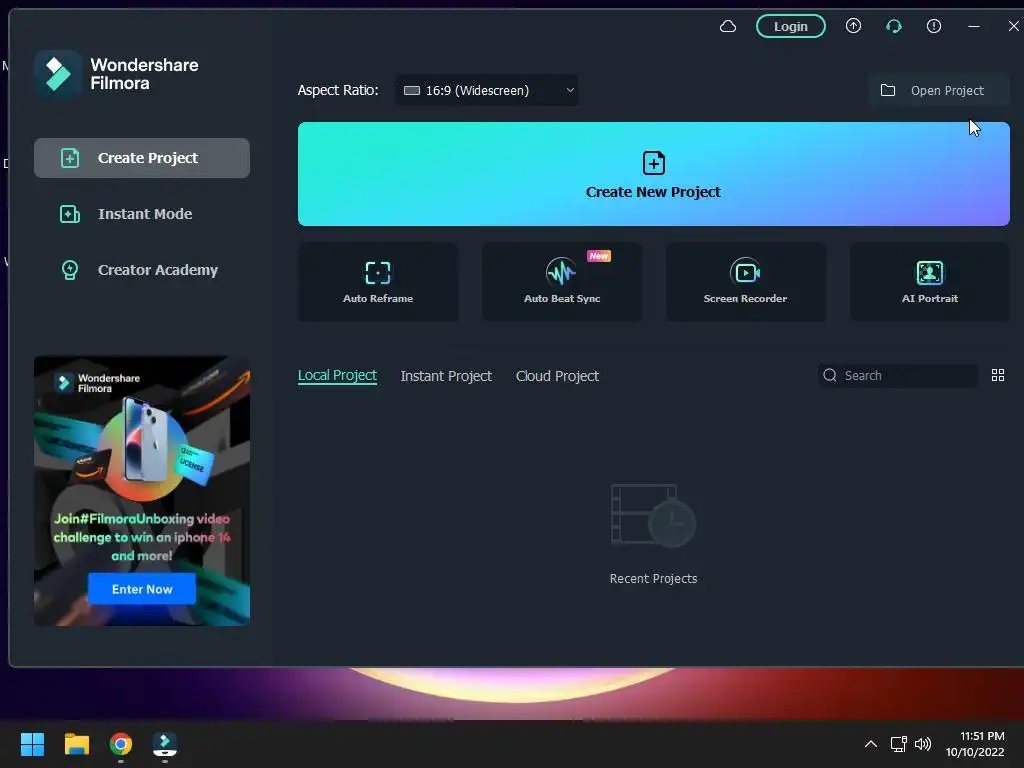1024x768 pixels.
Task: Click the Instant Mode sidebar icon
Action: pyautogui.click(x=70, y=214)
